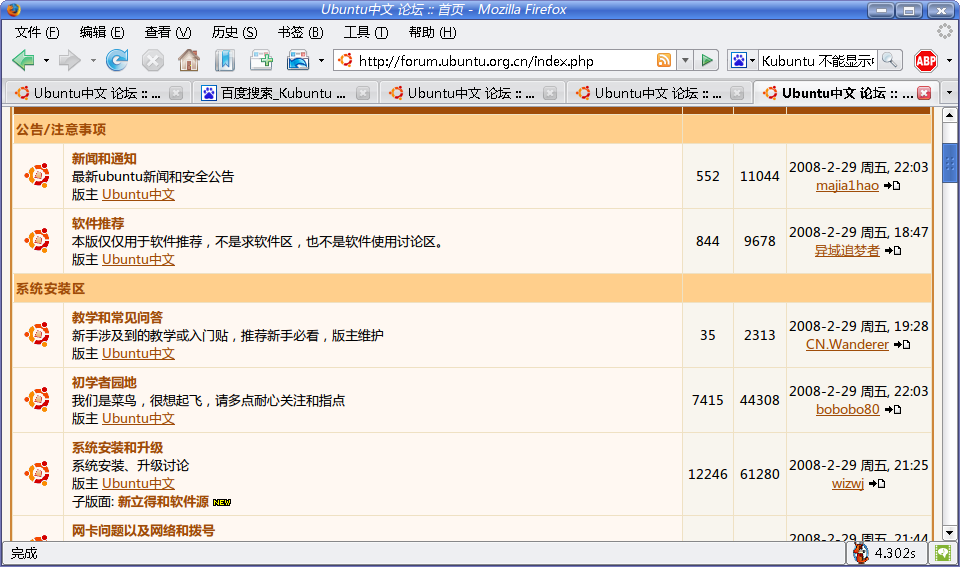This screenshot has height=567, width=960.
Task: Open user profile bobobo80
Action: click(847, 410)
